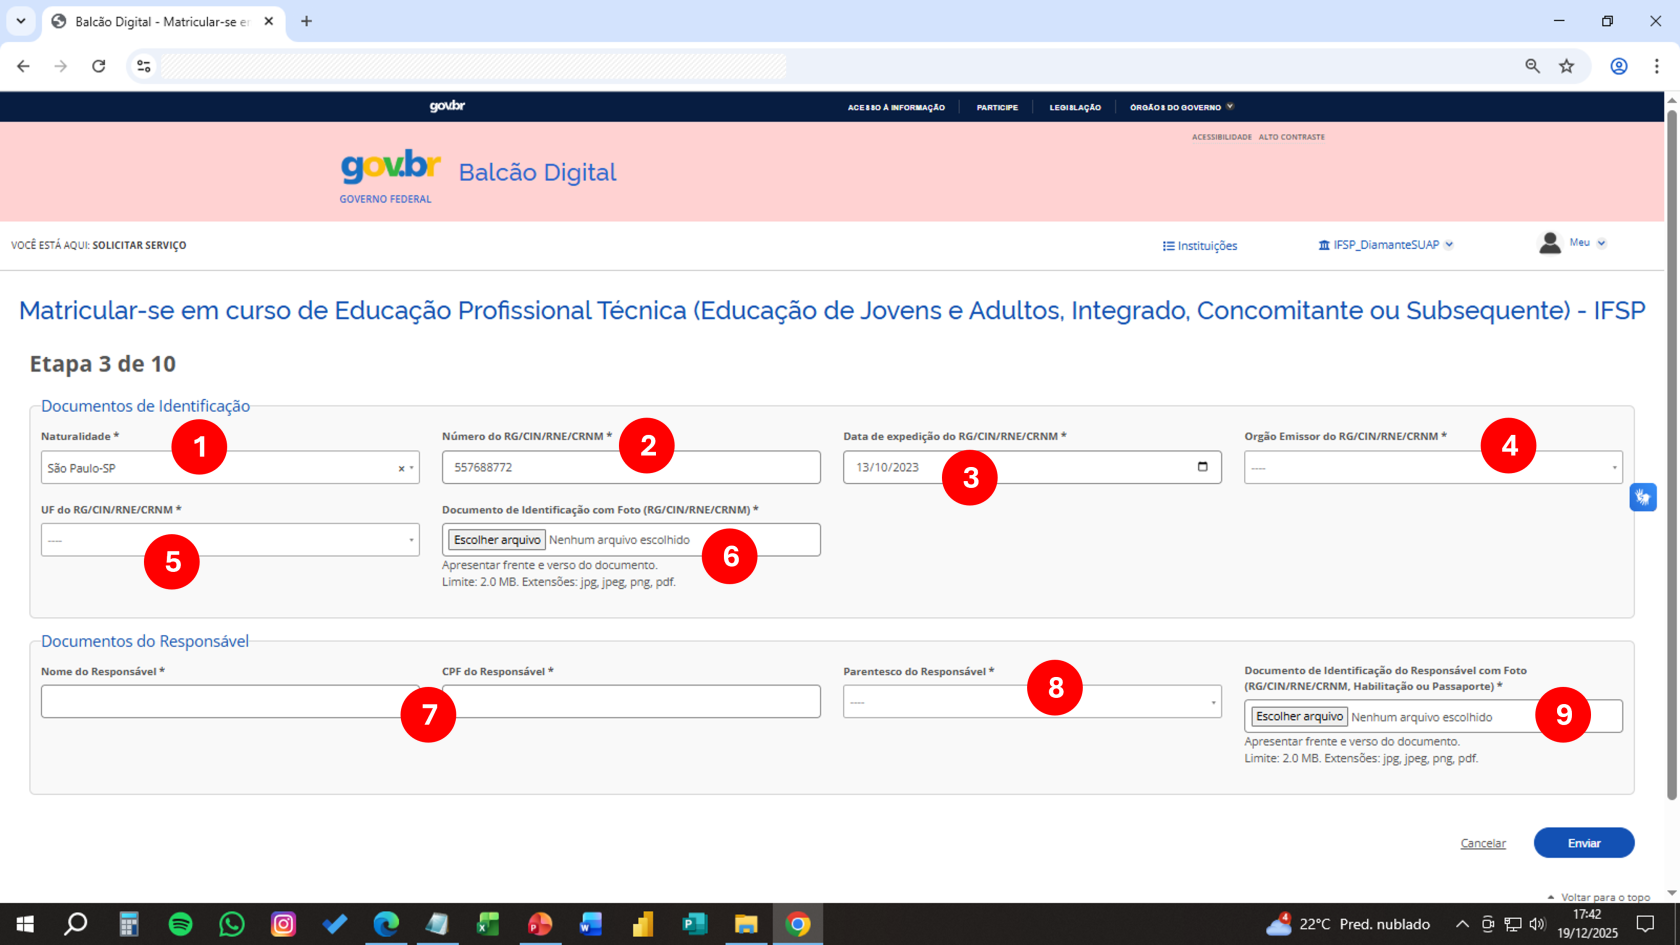This screenshot has width=1680, height=945.
Task: Launch Spotify from the taskbar
Action: tap(180, 924)
